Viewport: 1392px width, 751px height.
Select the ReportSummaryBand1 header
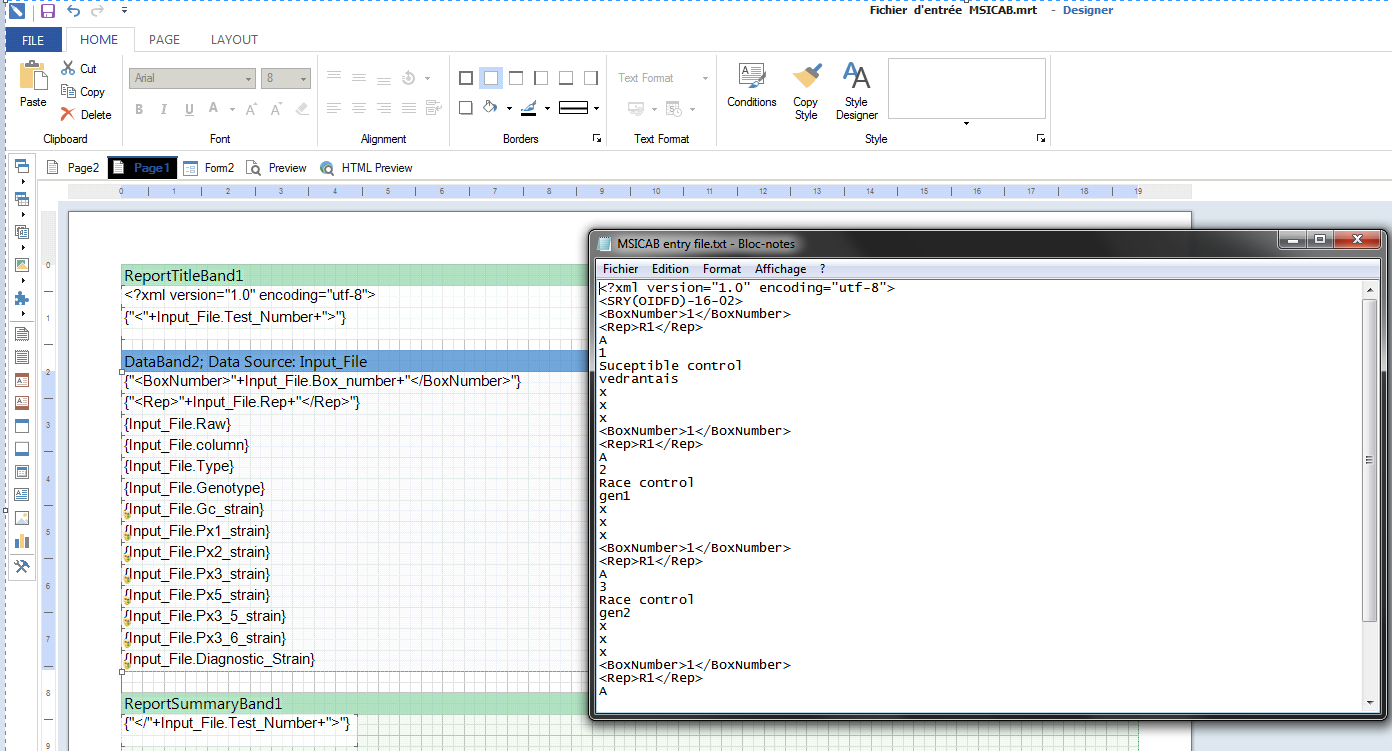354,703
